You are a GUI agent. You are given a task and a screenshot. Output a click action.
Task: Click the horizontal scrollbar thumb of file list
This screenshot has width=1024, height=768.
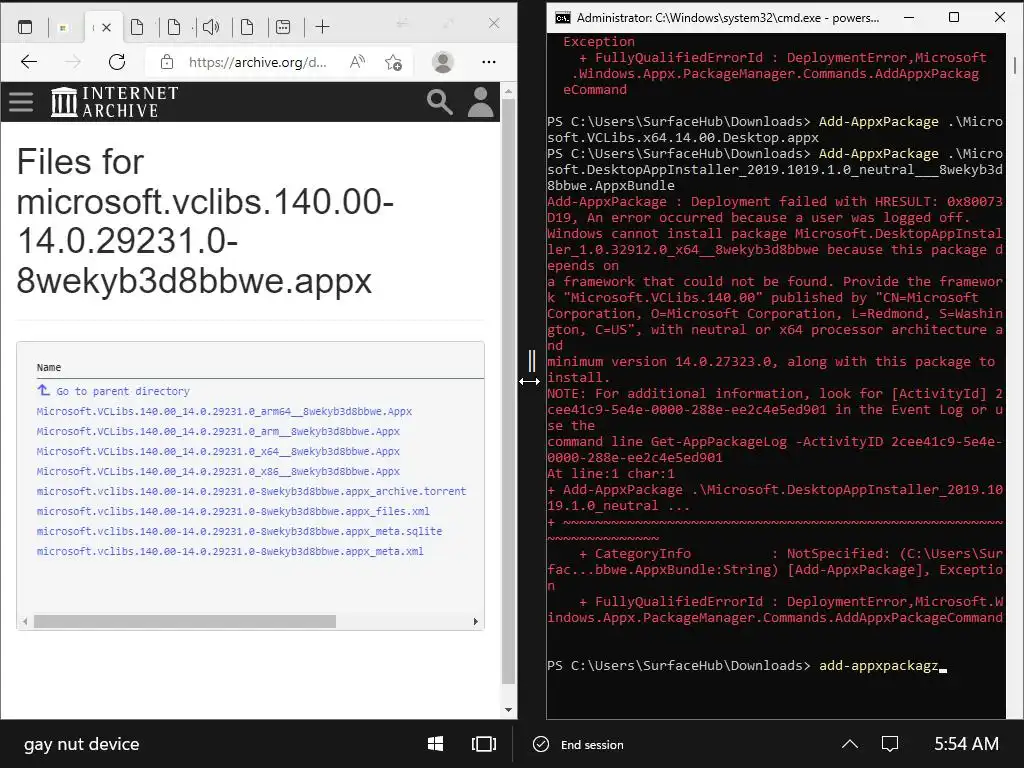[x=185, y=622]
